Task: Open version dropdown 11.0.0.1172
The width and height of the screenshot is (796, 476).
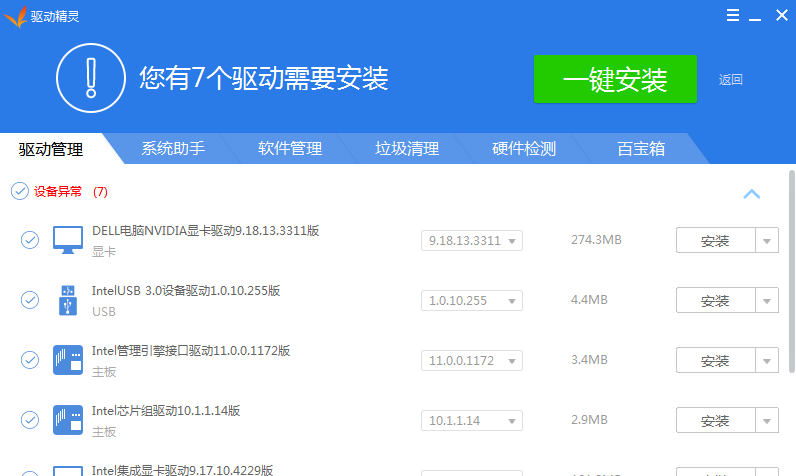Action: tap(472, 360)
